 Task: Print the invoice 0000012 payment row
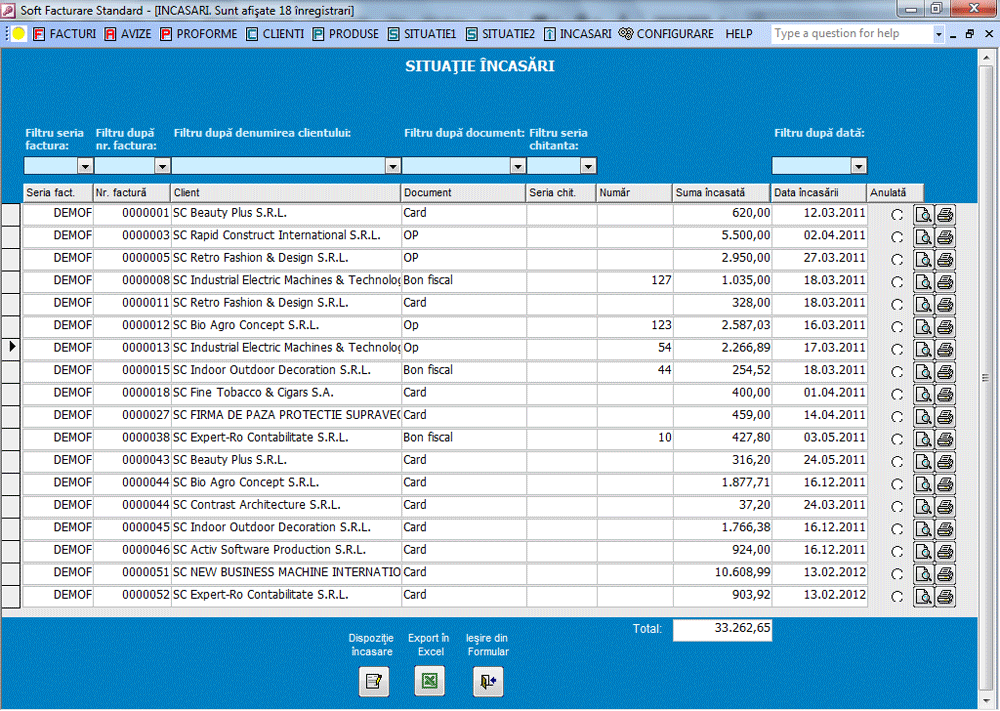click(x=945, y=327)
